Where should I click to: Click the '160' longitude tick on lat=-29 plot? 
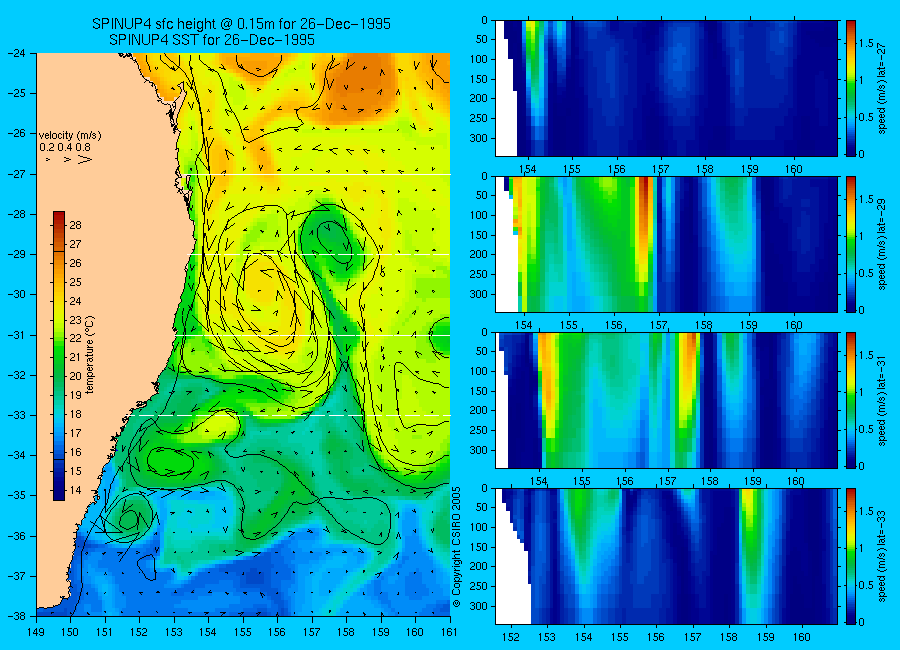click(x=794, y=325)
